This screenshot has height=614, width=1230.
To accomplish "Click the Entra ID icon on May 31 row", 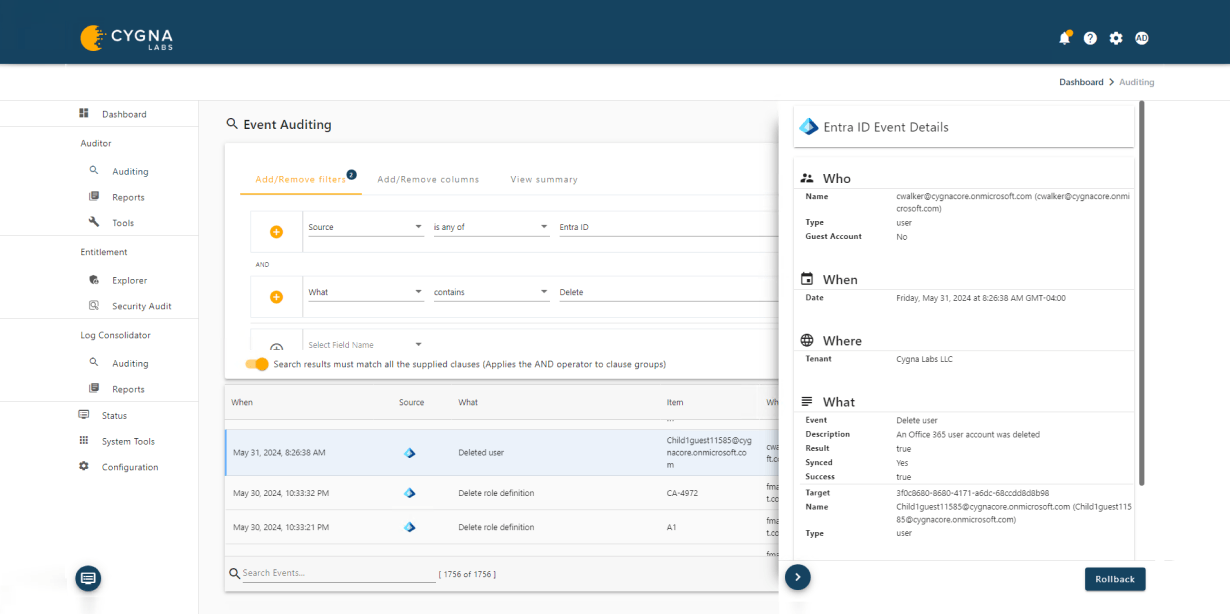I will tap(409, 452).
